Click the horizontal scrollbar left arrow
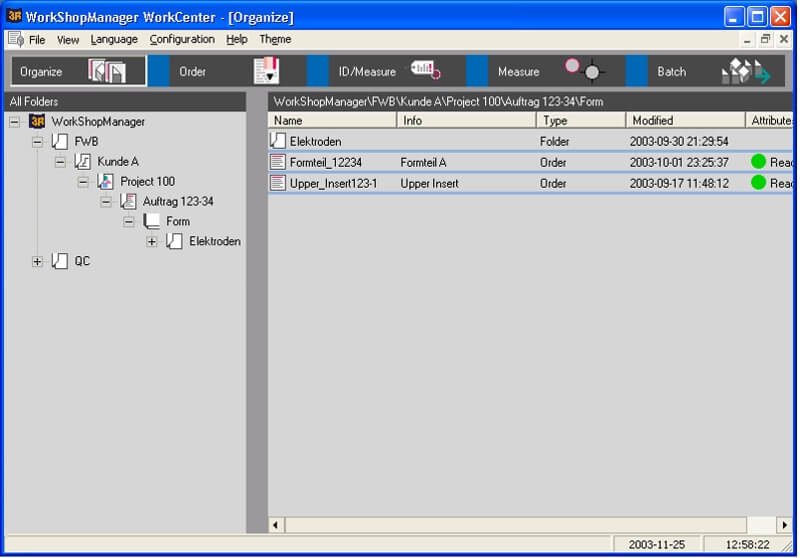The height and width of the screenshot is (558, 800). coord(276,525)
